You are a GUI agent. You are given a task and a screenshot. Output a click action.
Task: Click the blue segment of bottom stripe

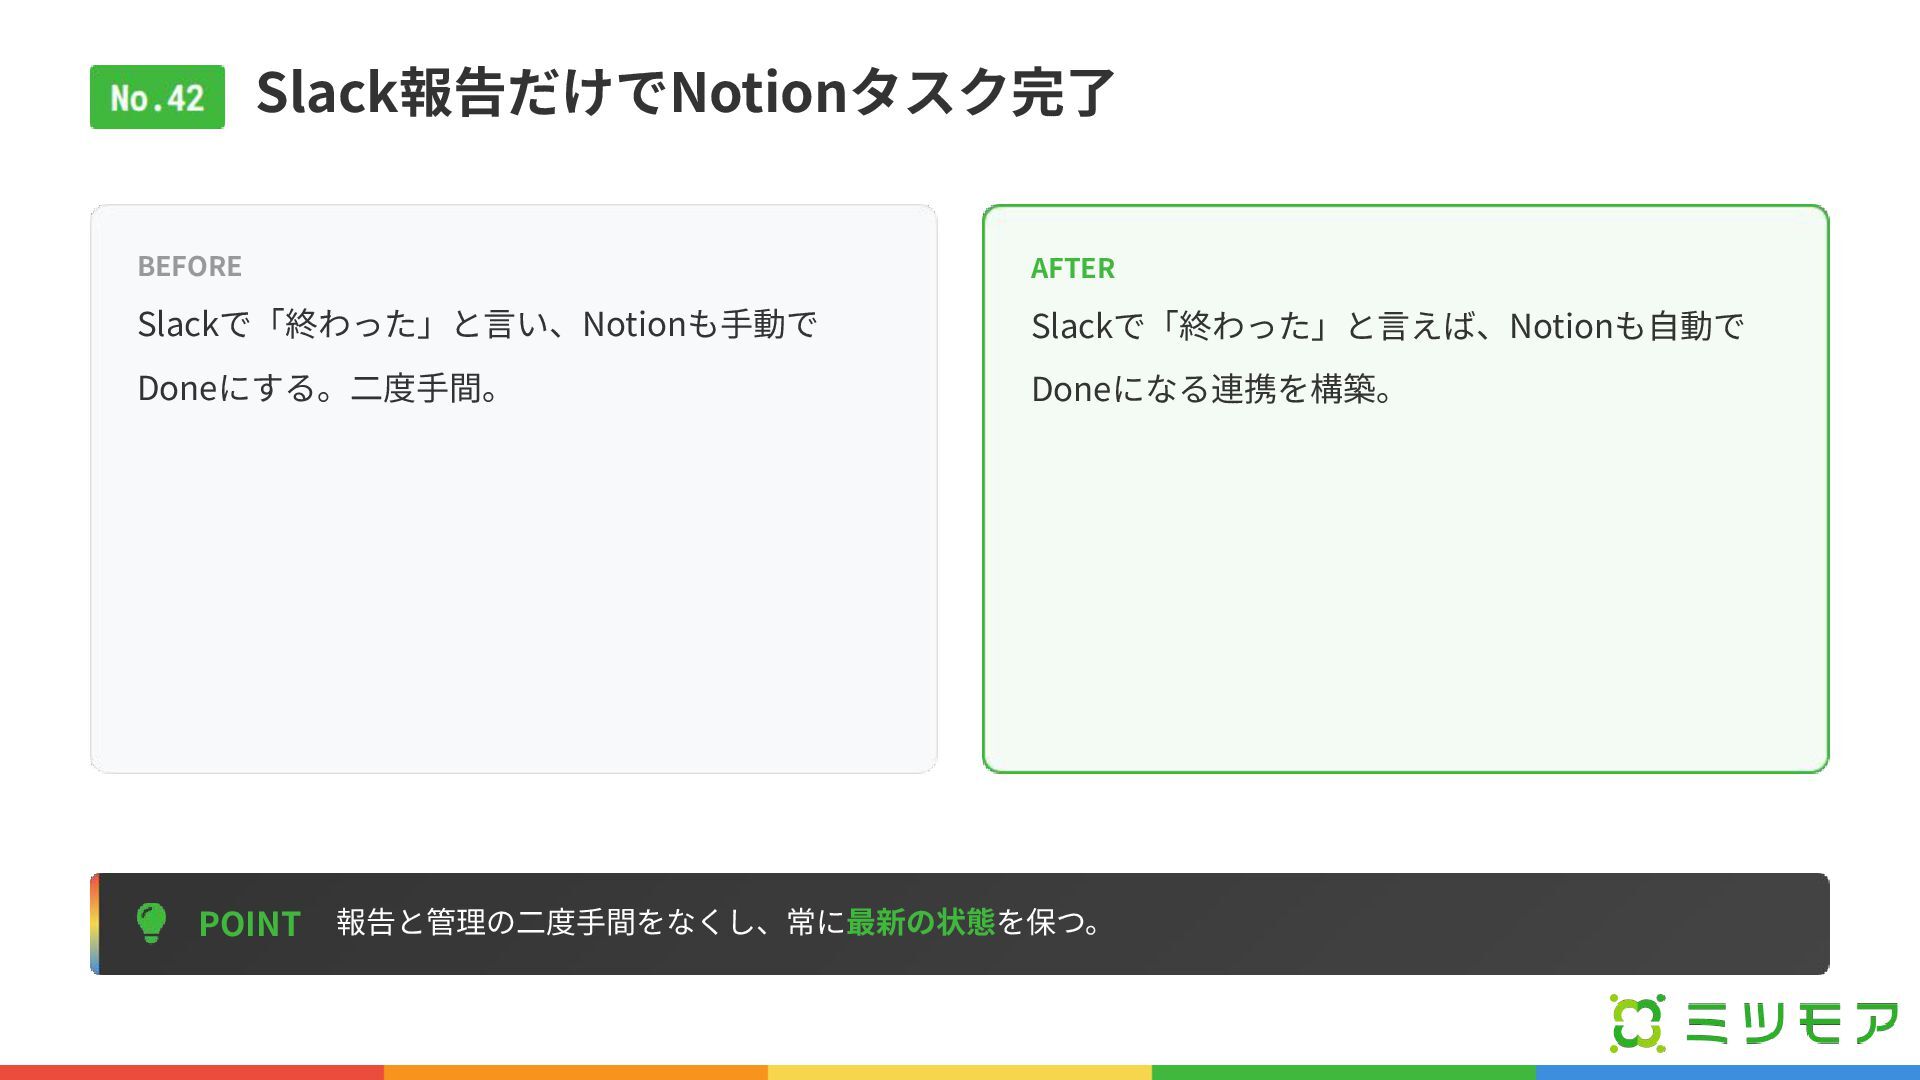(x=1728, y=1072)
